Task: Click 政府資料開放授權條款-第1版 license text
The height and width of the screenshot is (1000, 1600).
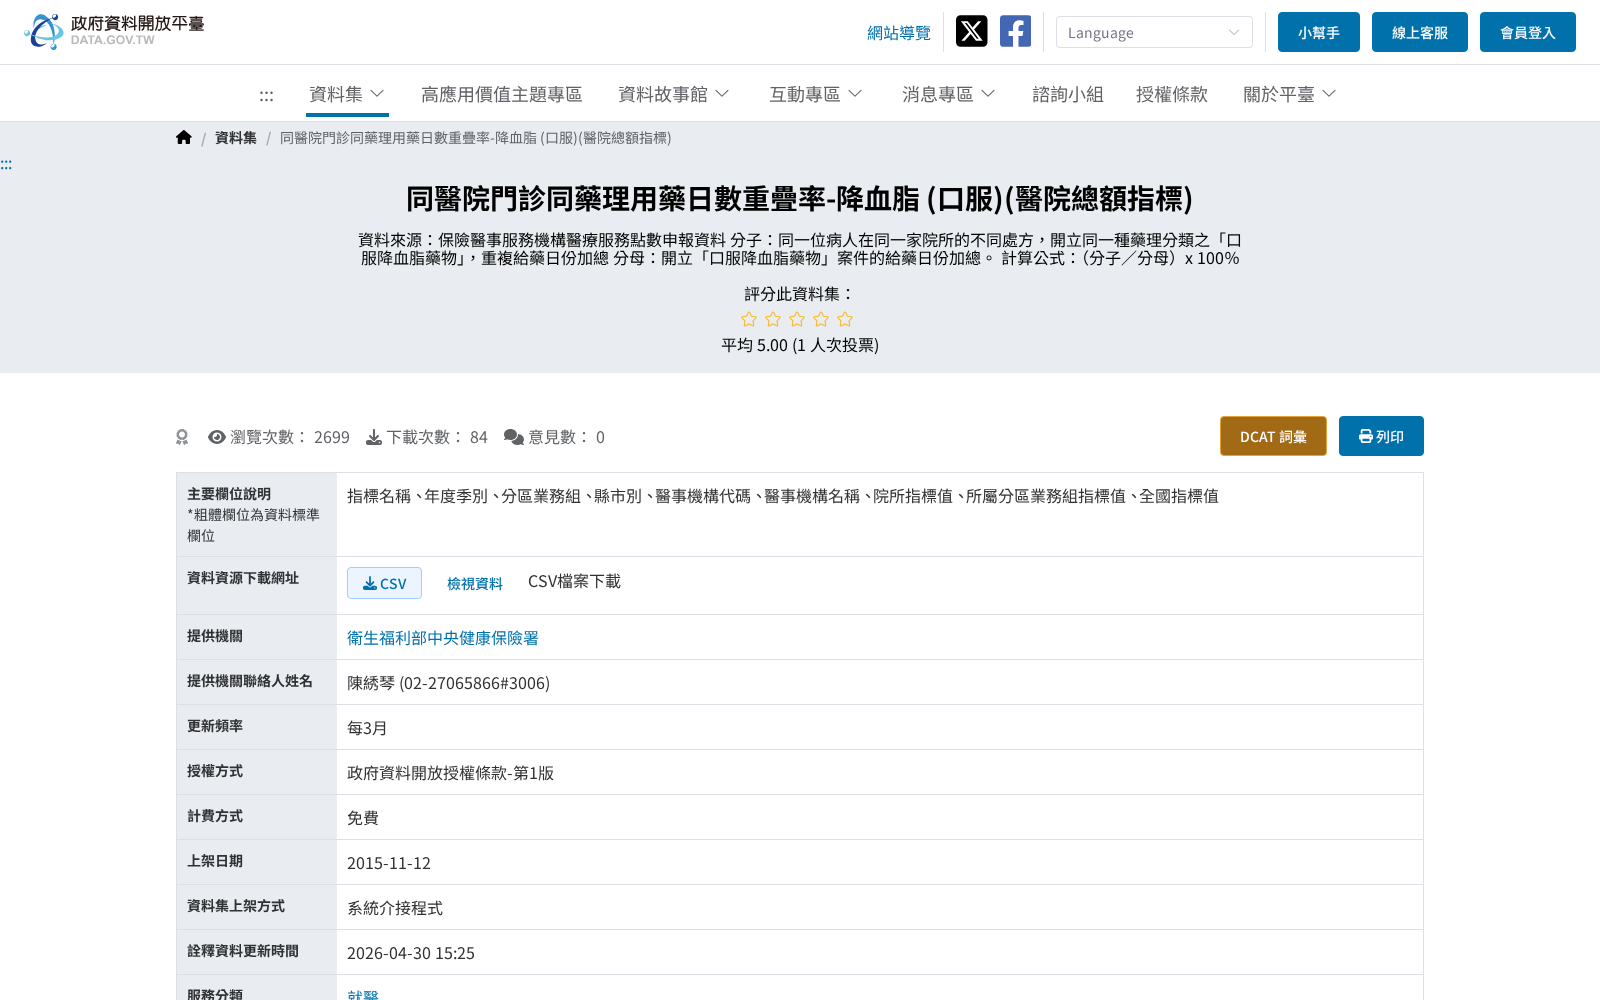Action: [x=450, y=773]
